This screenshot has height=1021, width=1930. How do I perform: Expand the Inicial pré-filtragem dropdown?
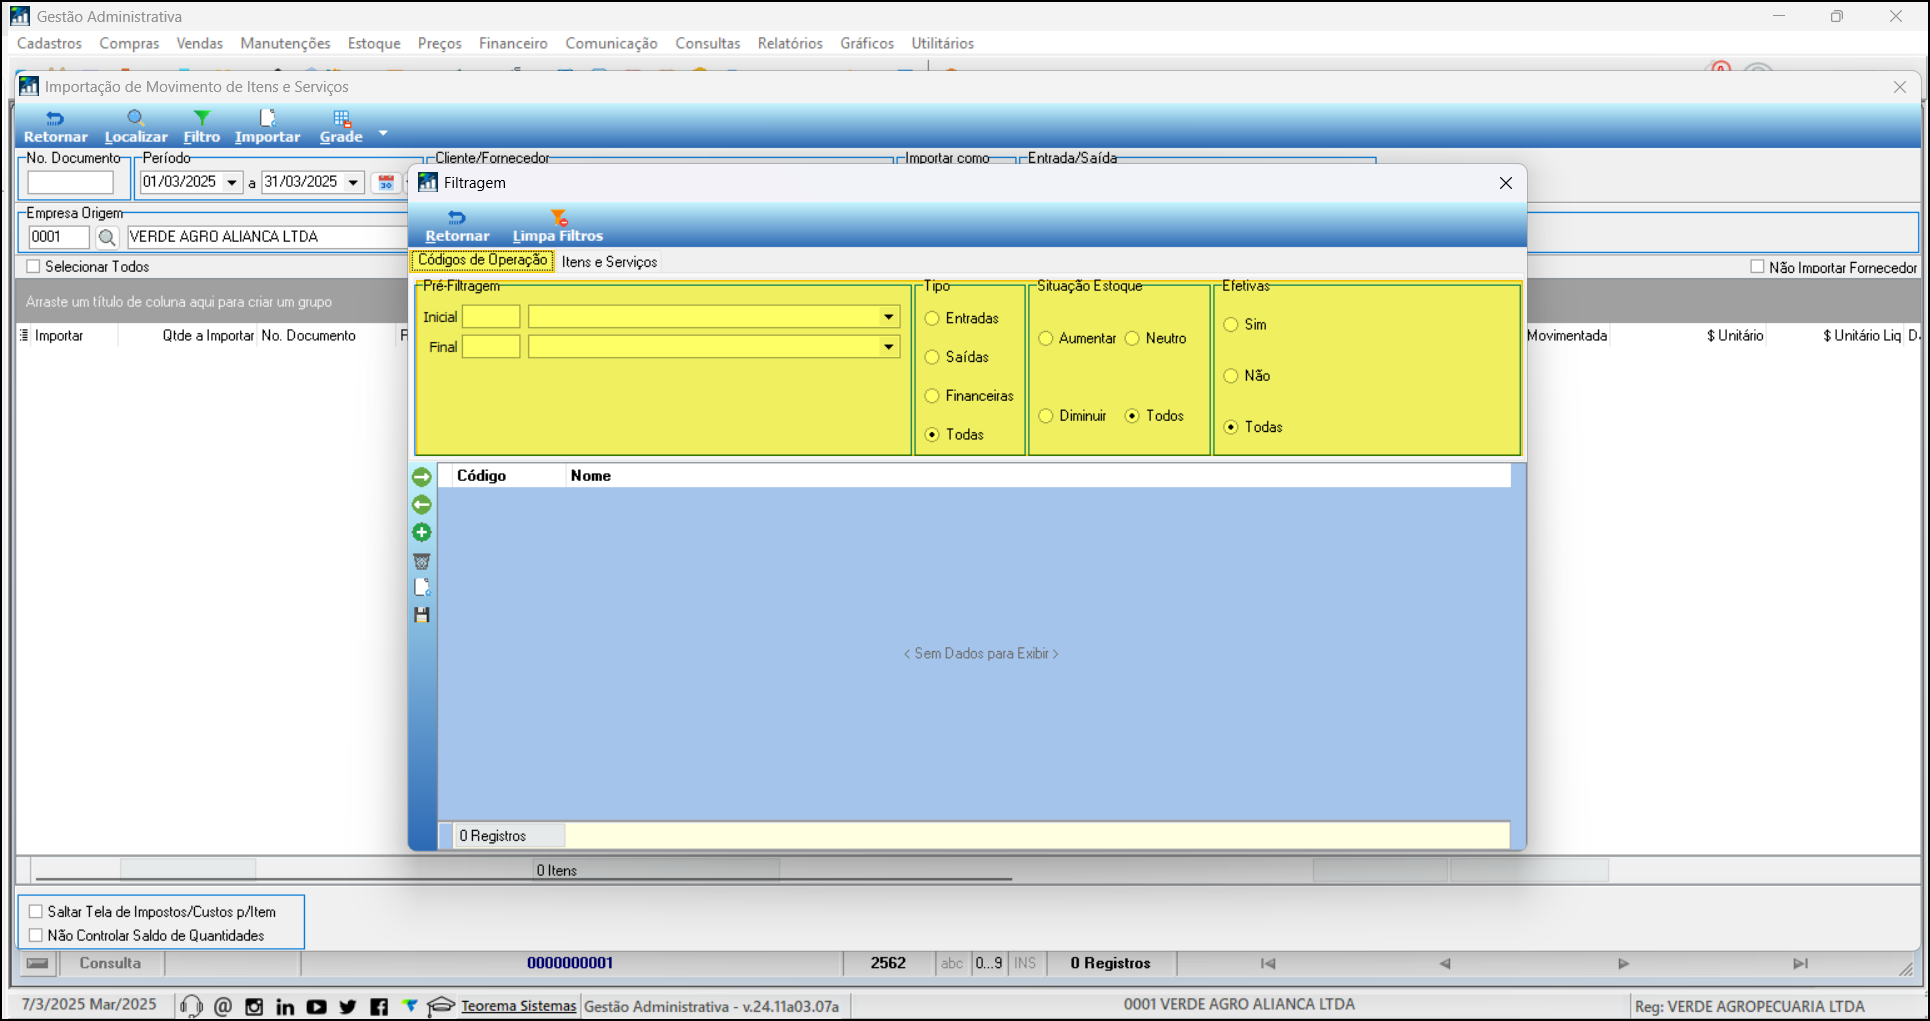[x=888, y=317]
